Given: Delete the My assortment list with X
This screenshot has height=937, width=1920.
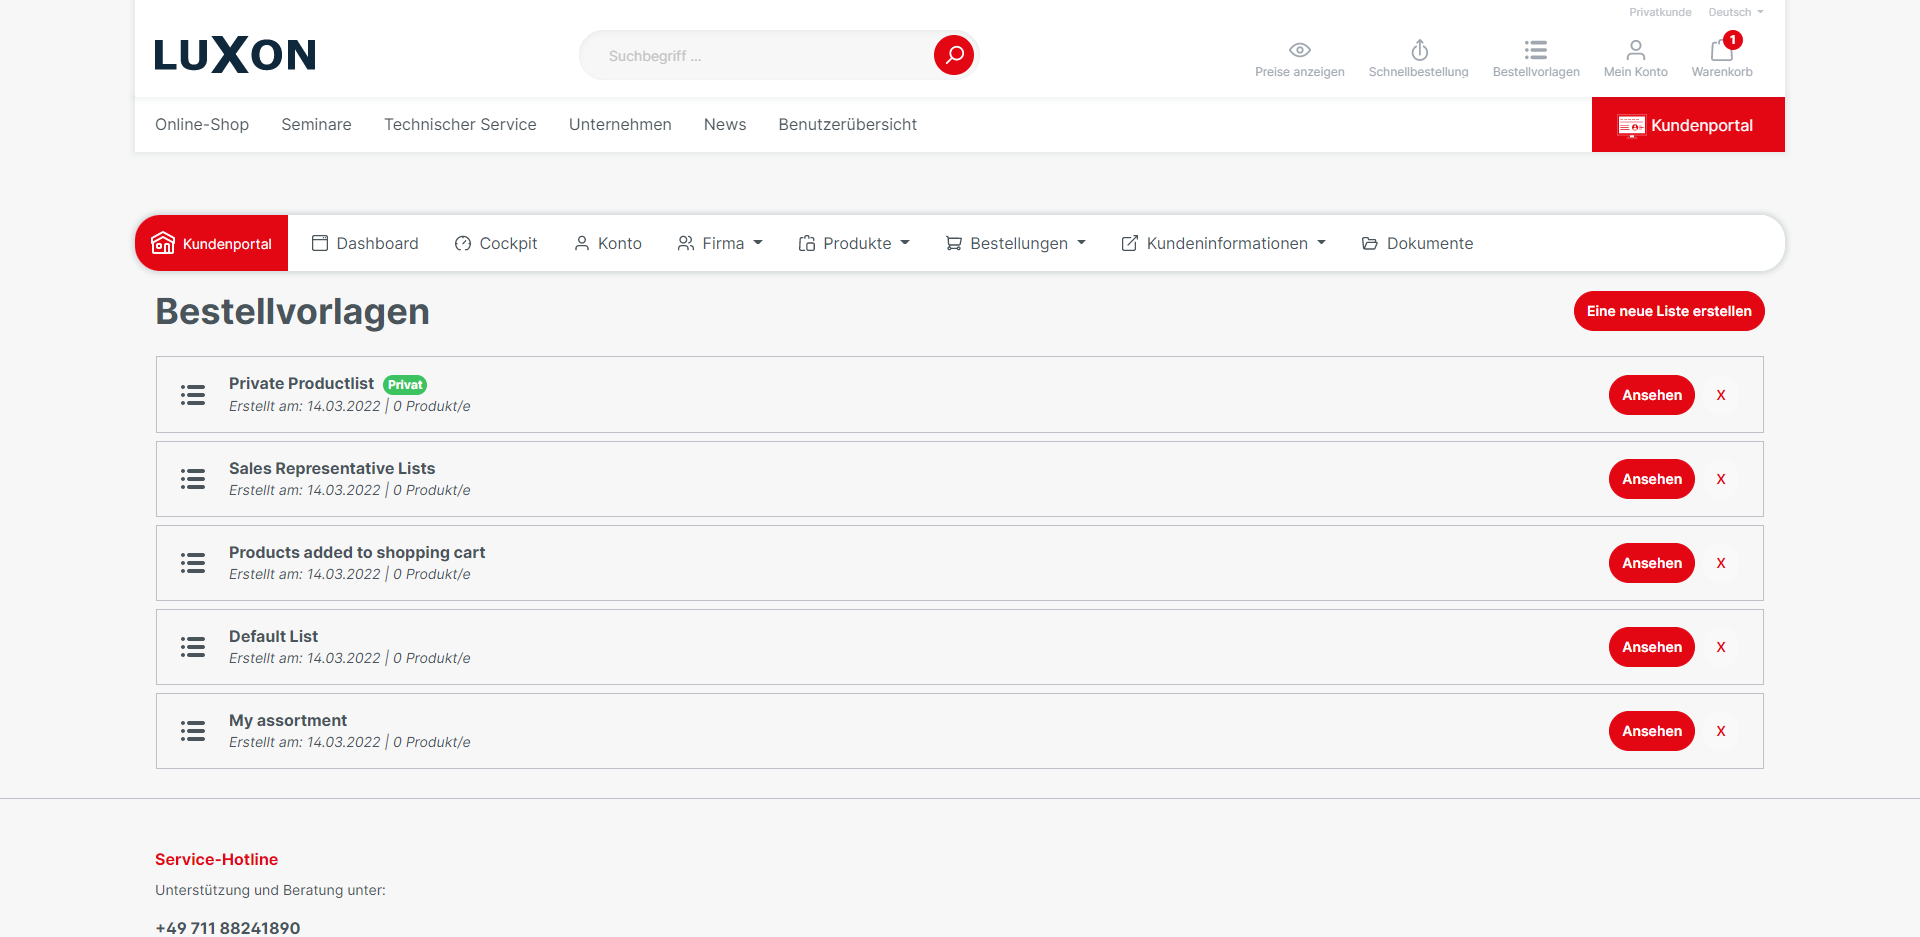Looking at the screenshot, I should pos(1721,731).
